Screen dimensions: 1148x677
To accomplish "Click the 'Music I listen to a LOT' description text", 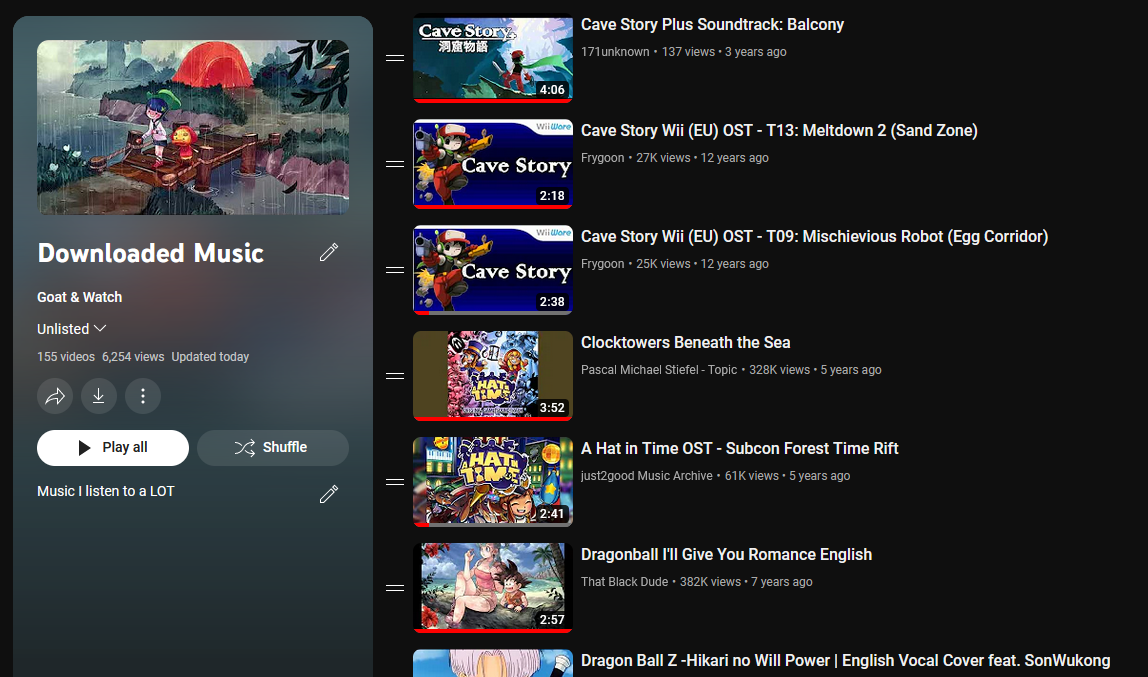I will click(x=106, y=491).
